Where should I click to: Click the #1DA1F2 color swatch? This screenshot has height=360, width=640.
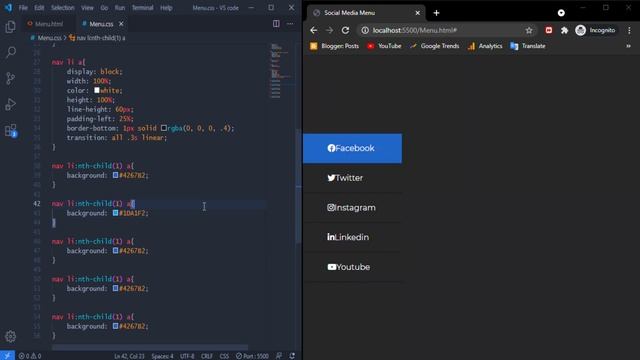point(116,213)
